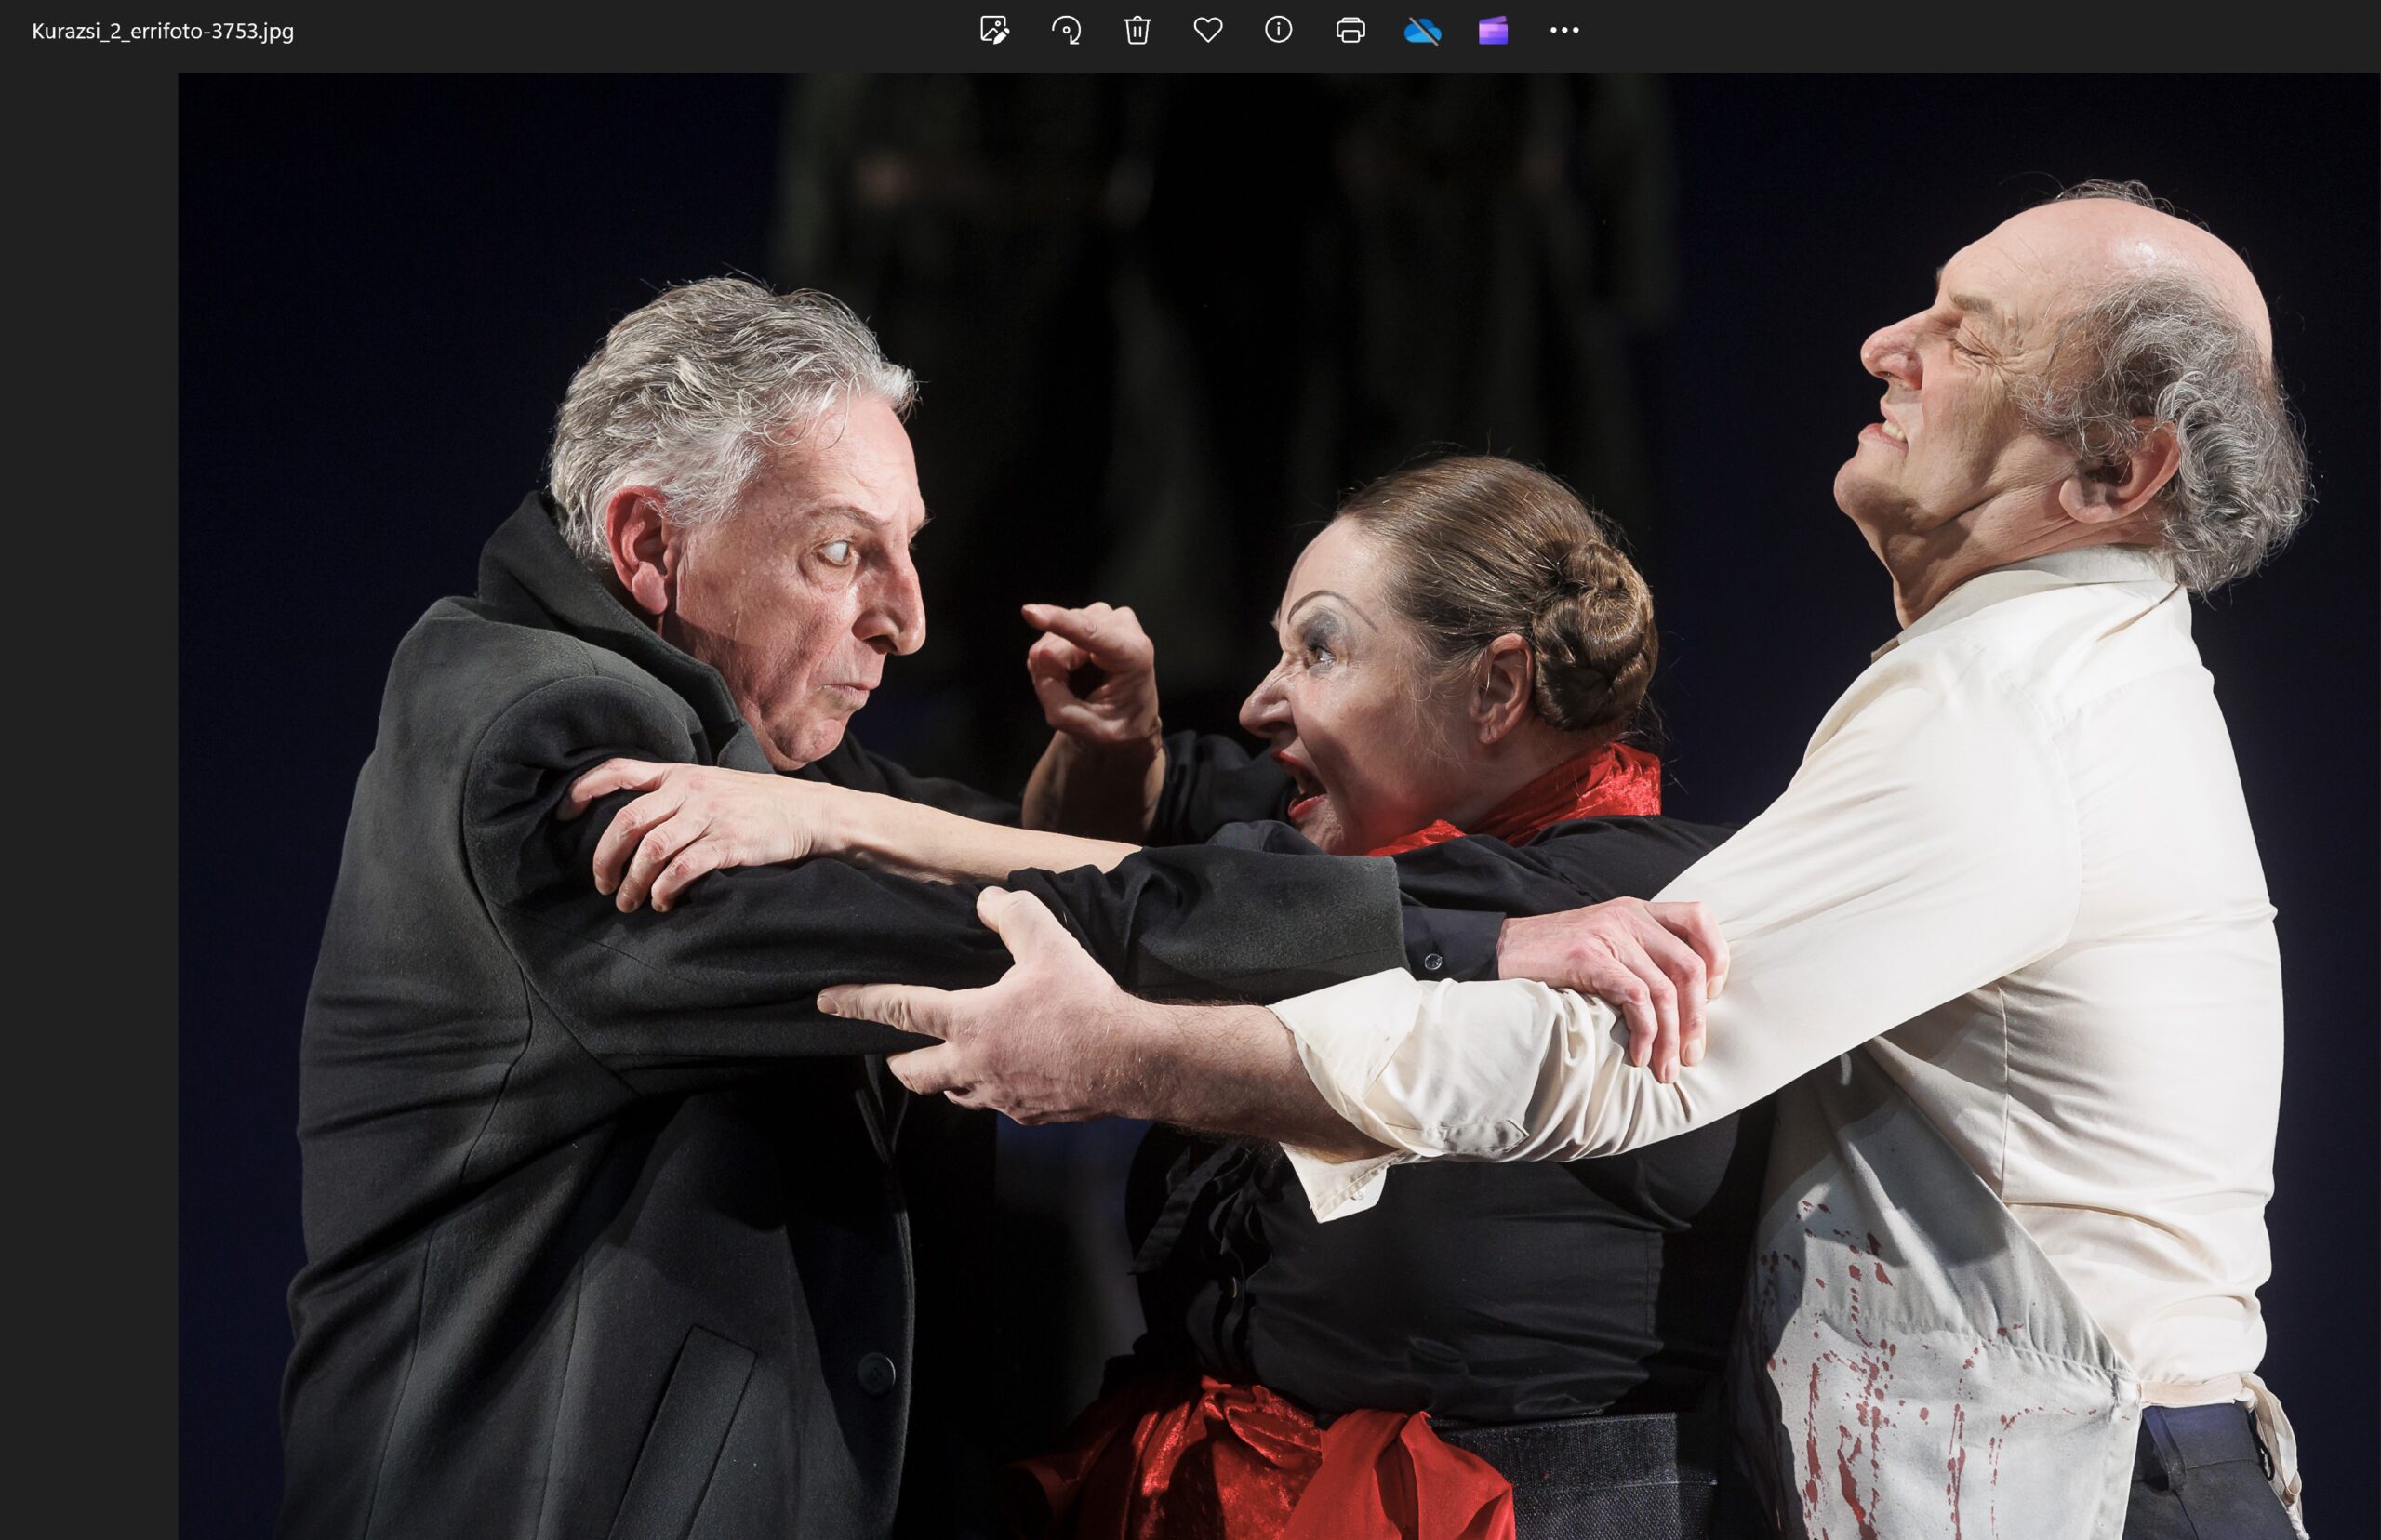The height and width of the screenshot is (1540, 2381).
Task: Rotate the photo with the rotate icon
Action: click(1066, 30)
